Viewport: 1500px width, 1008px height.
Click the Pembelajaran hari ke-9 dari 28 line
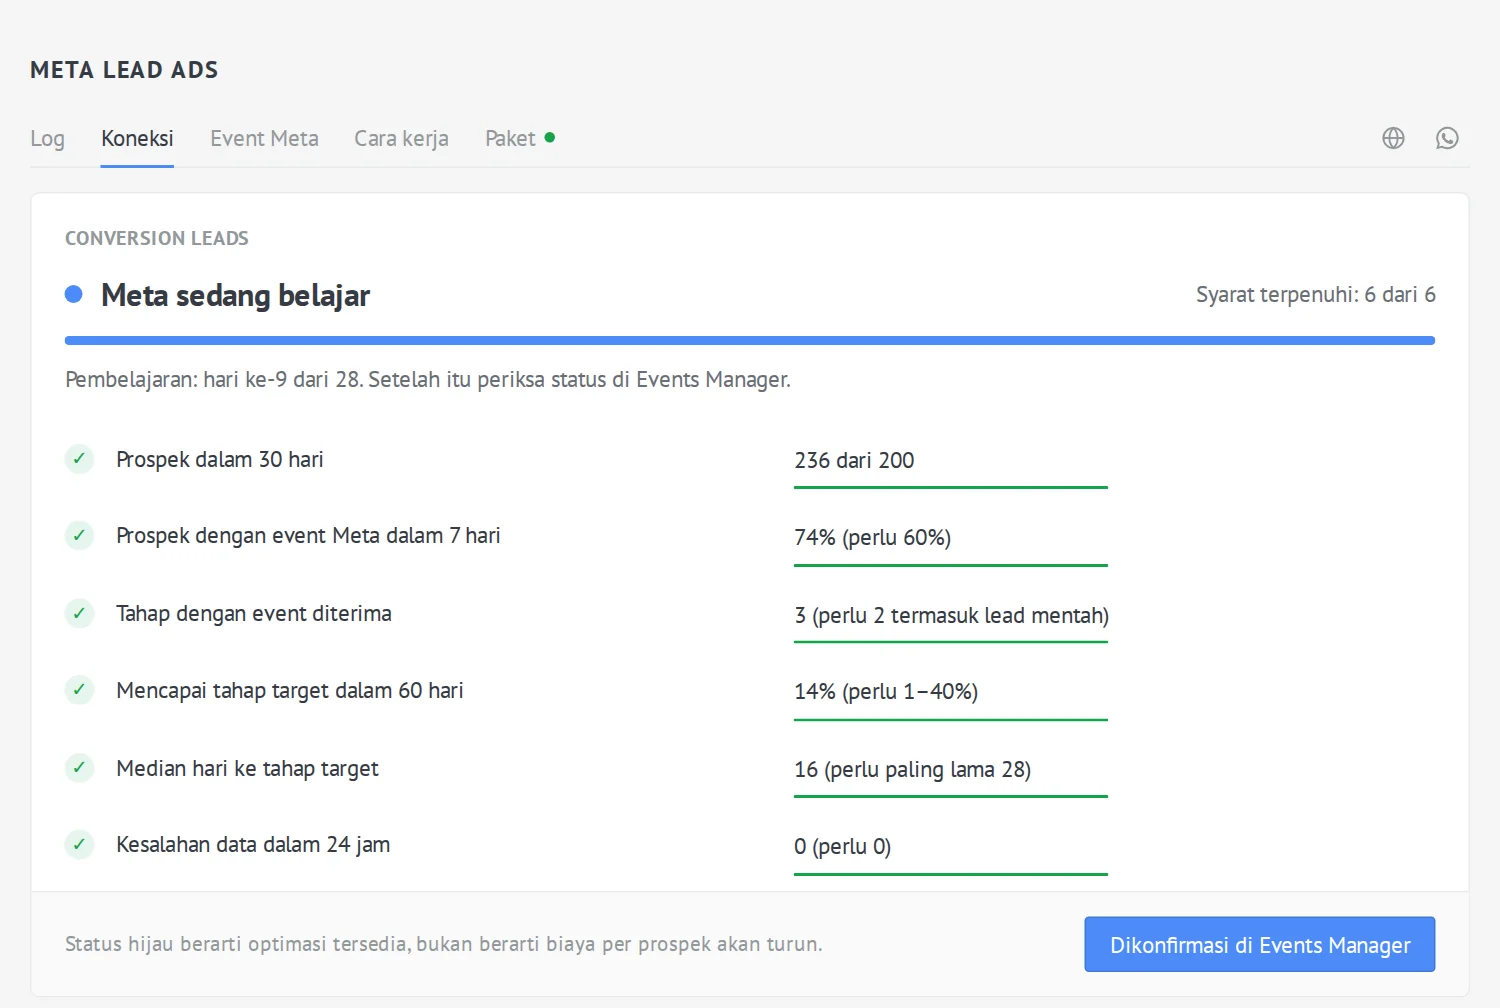click(428, 380)
